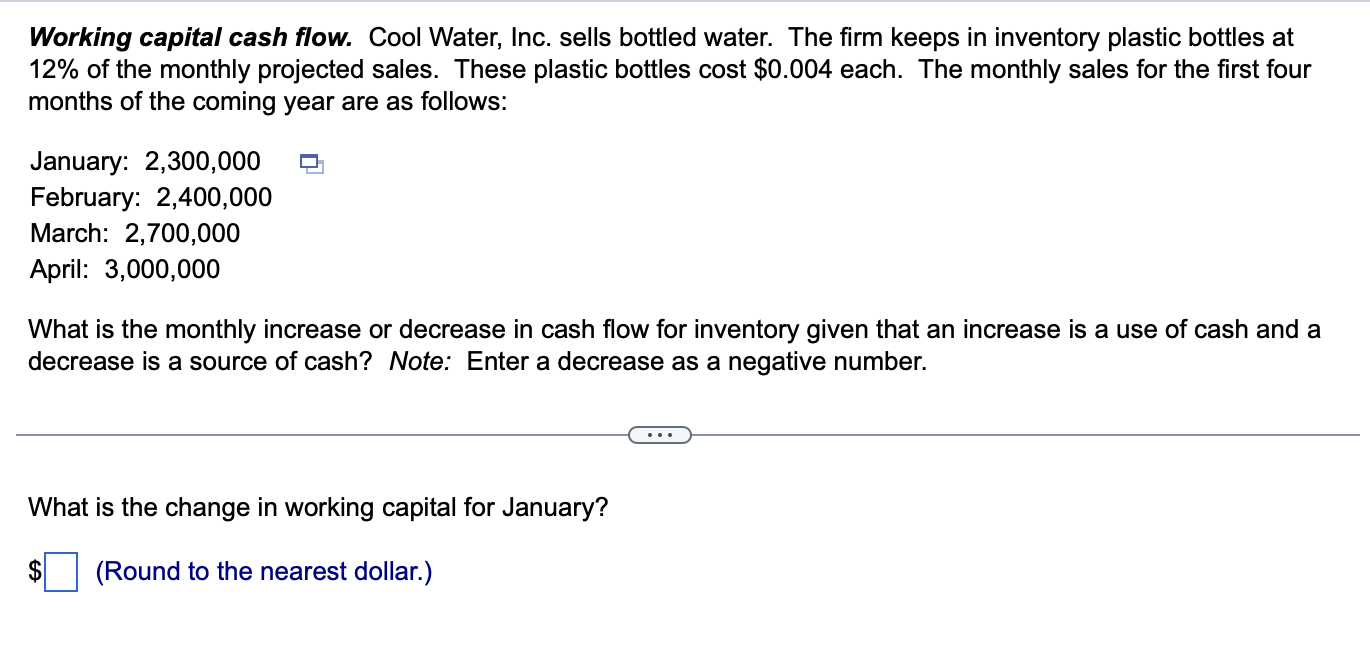Viewport: 1370px width, 666px height.
Task: Click the dollar sign beside the answer box
Action: 35,572
